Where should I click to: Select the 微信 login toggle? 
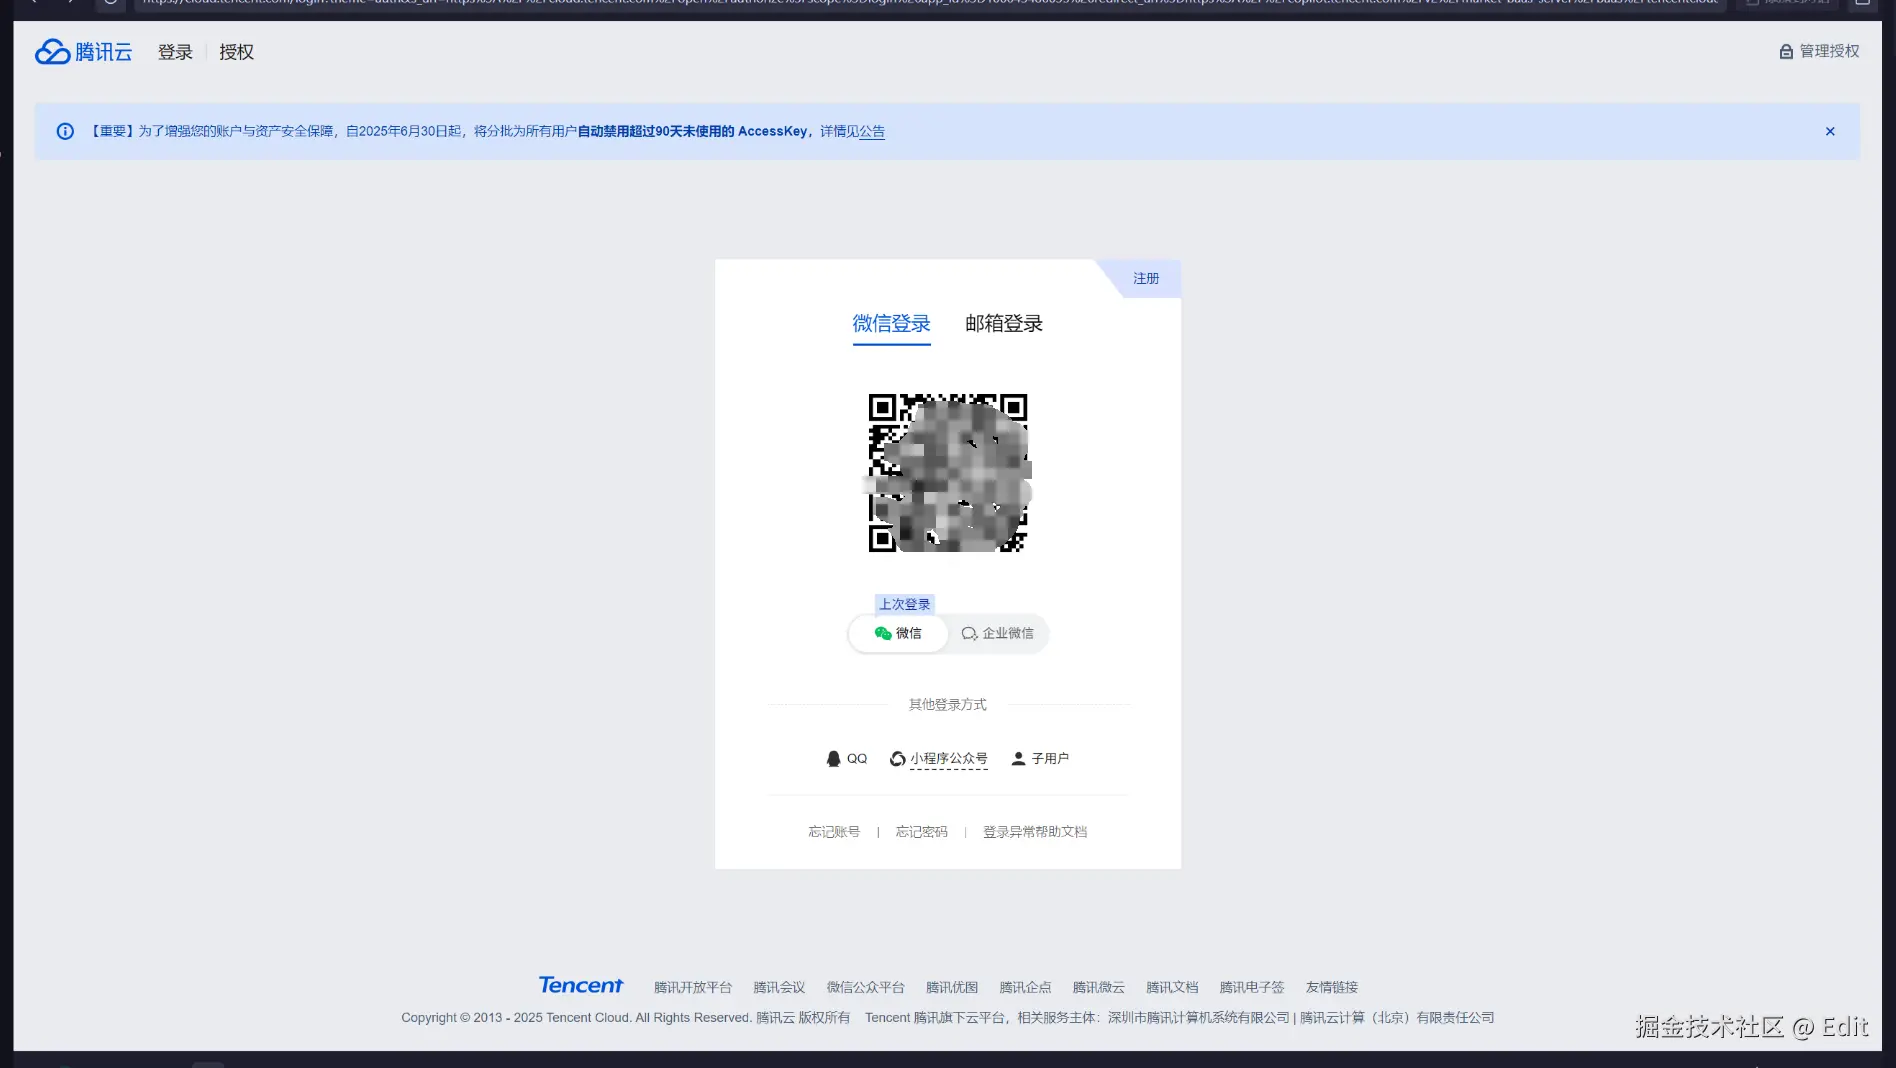(x=898, y=633)
